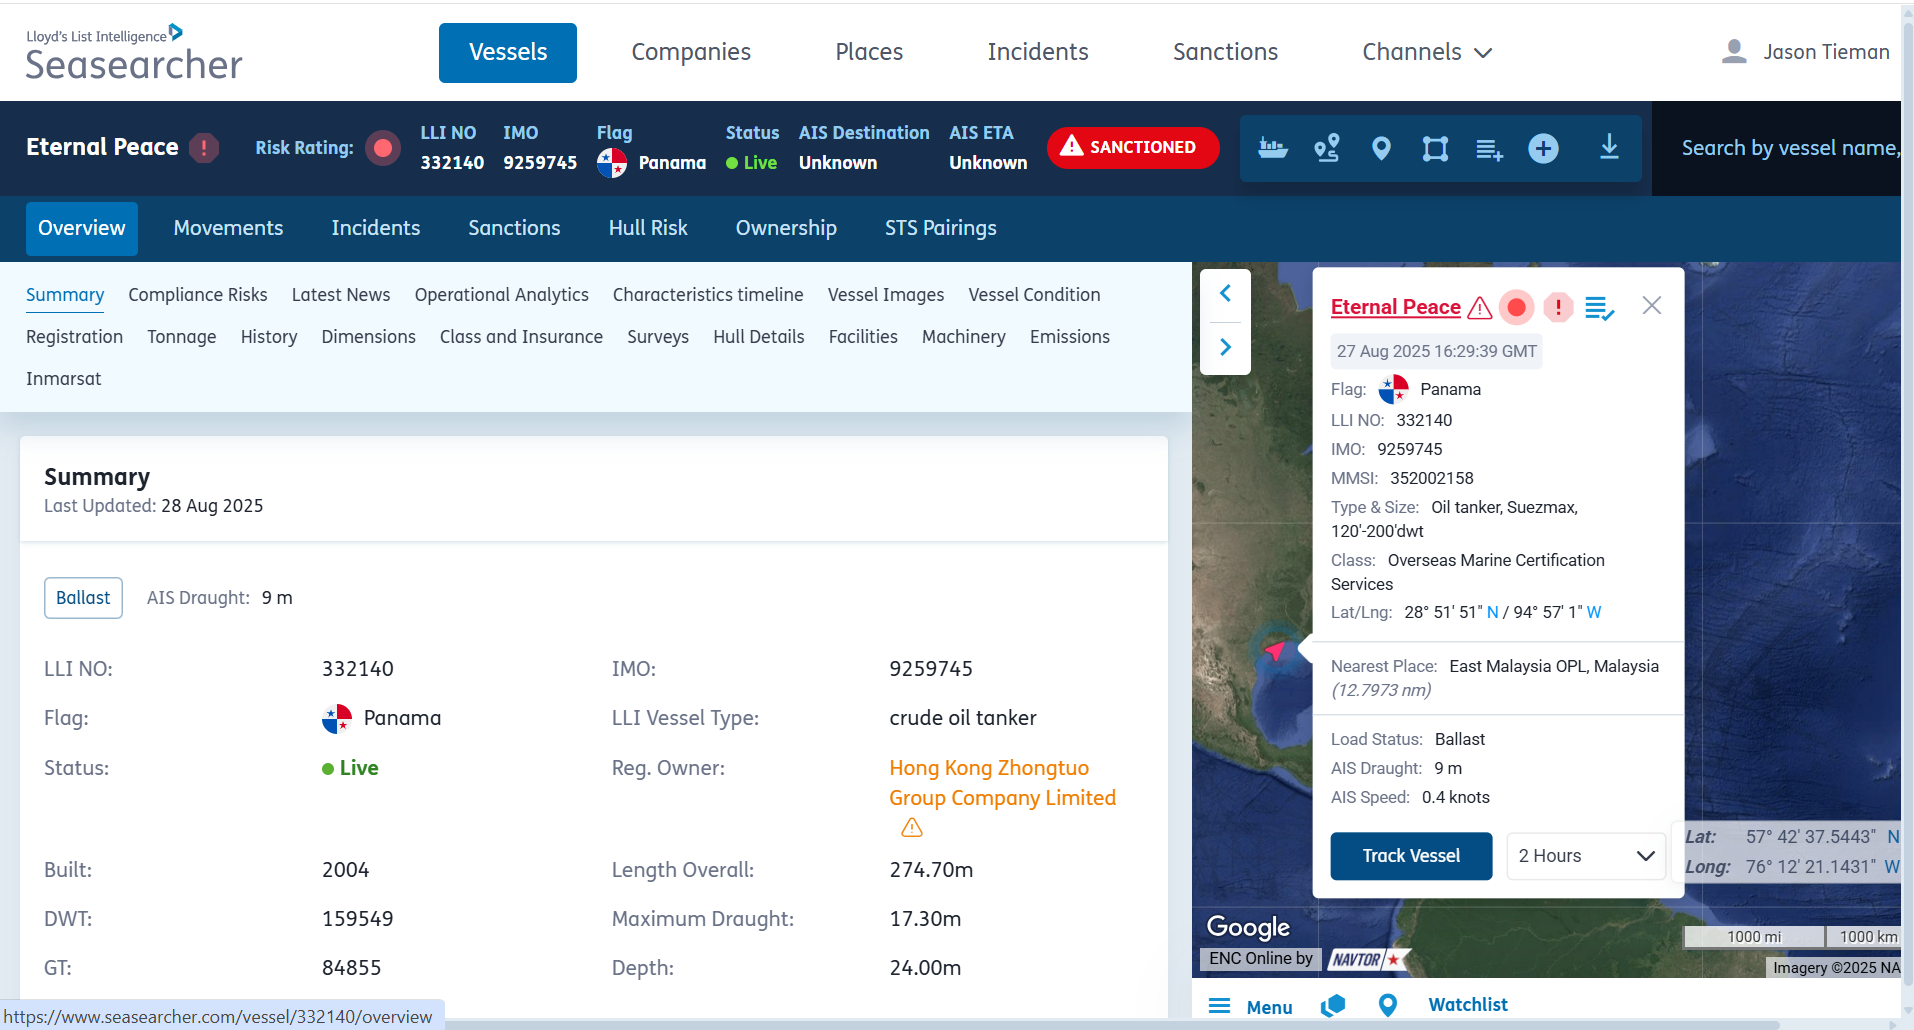Image resolution: width=1914 pixels, height=1030 pixels.
Task: Switch to the Hull Risk tab
Action: click(x=647, y=228)
